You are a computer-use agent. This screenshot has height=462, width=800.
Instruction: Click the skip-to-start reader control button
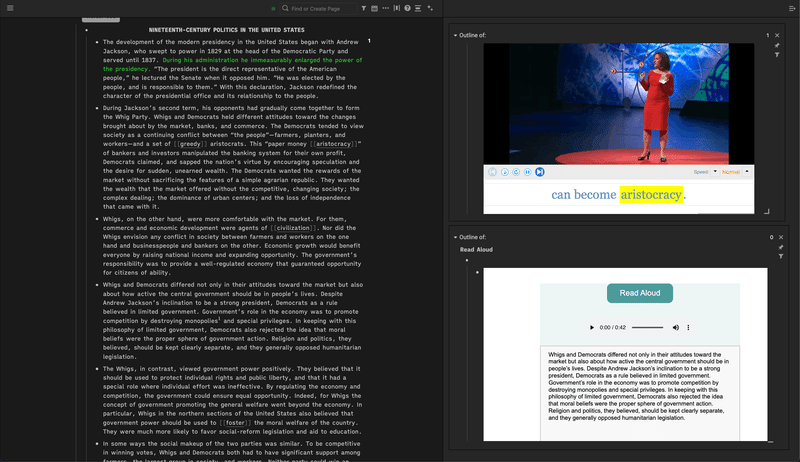click(492, 172)
